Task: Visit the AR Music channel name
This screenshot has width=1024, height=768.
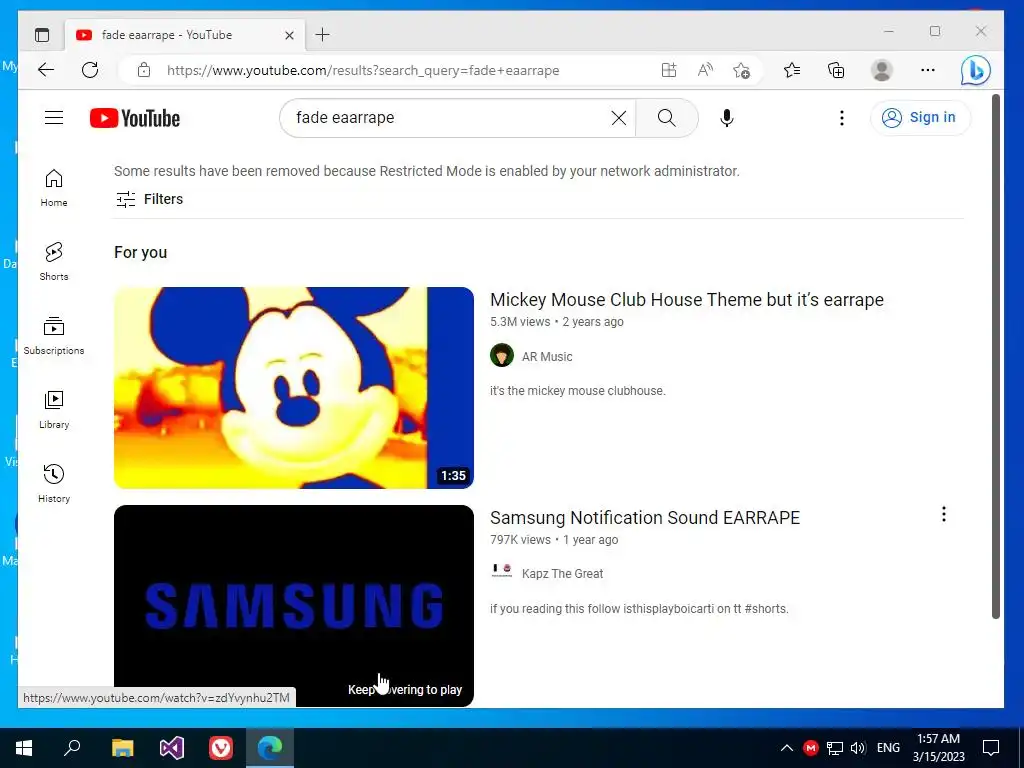Action: [x=547, y=357]
